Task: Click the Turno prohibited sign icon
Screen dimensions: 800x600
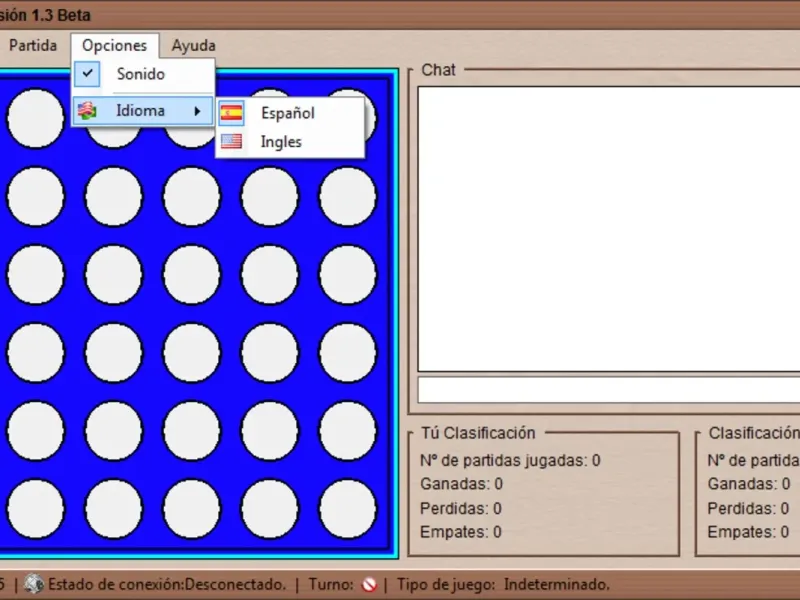Action: click(369, 584)
